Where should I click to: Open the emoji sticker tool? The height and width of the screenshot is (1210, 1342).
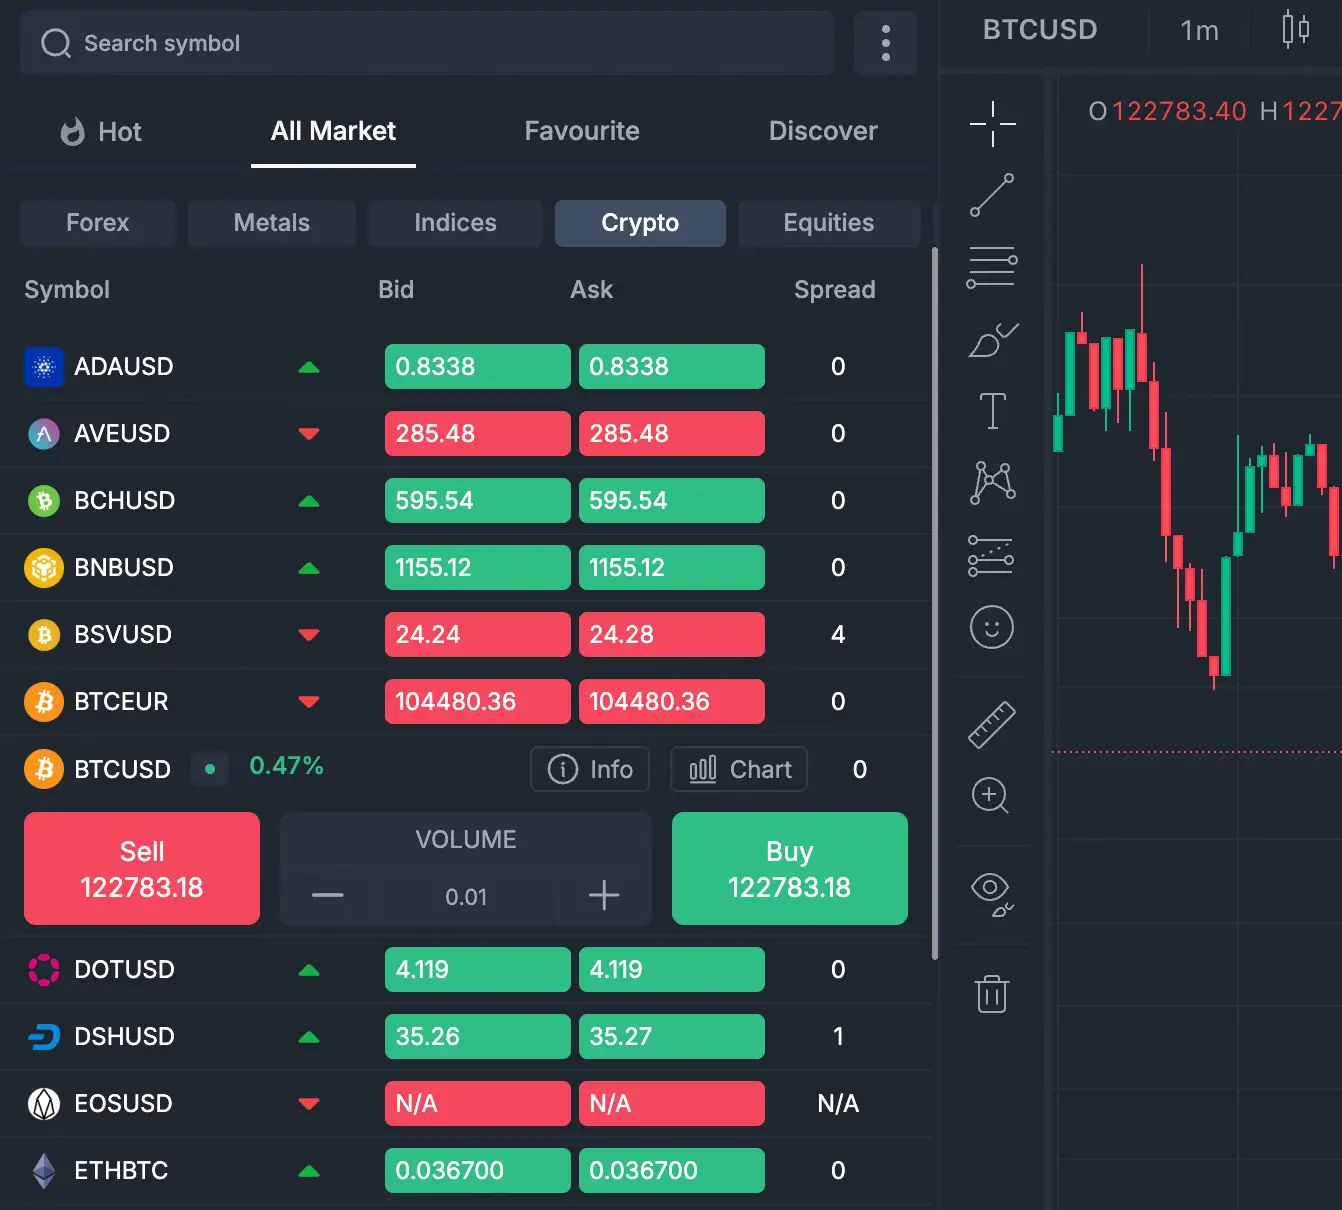[x=992, y=628]
